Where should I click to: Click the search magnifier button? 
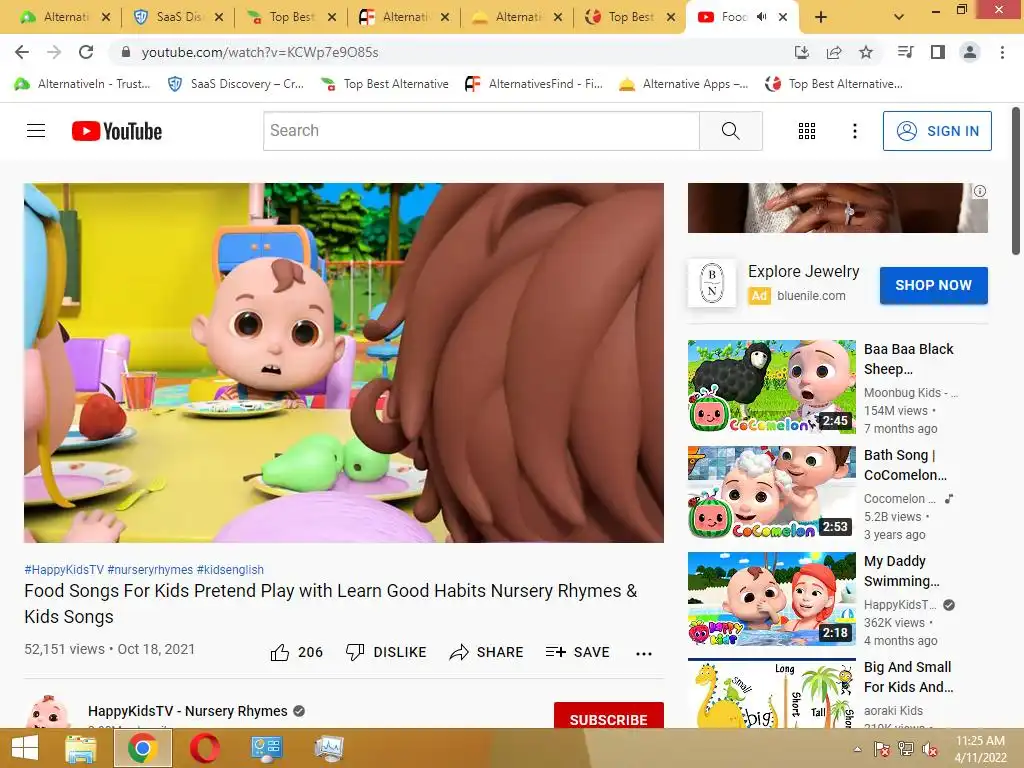[x=731, y=131]
